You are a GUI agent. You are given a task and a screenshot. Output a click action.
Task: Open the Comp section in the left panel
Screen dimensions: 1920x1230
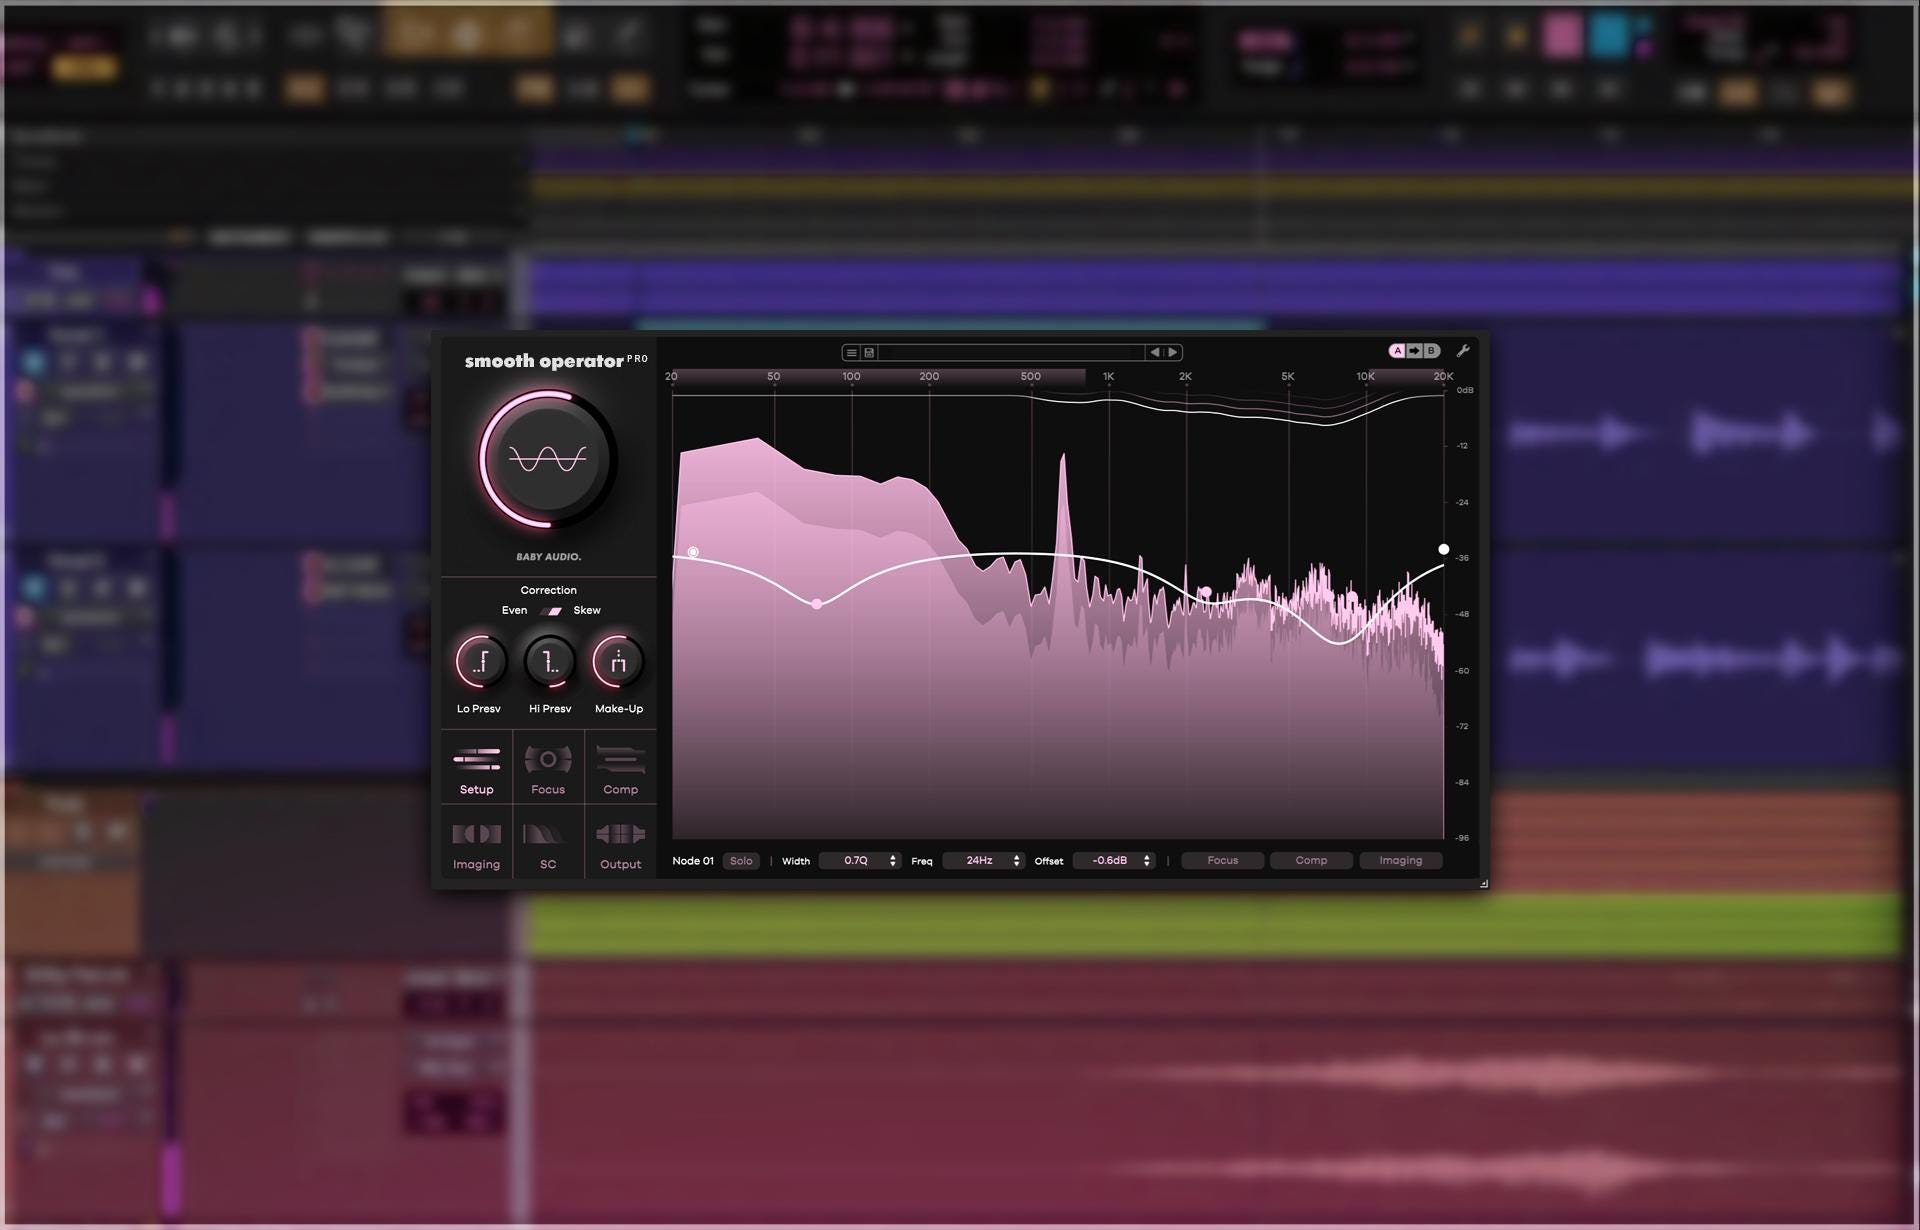coord(620,767)
